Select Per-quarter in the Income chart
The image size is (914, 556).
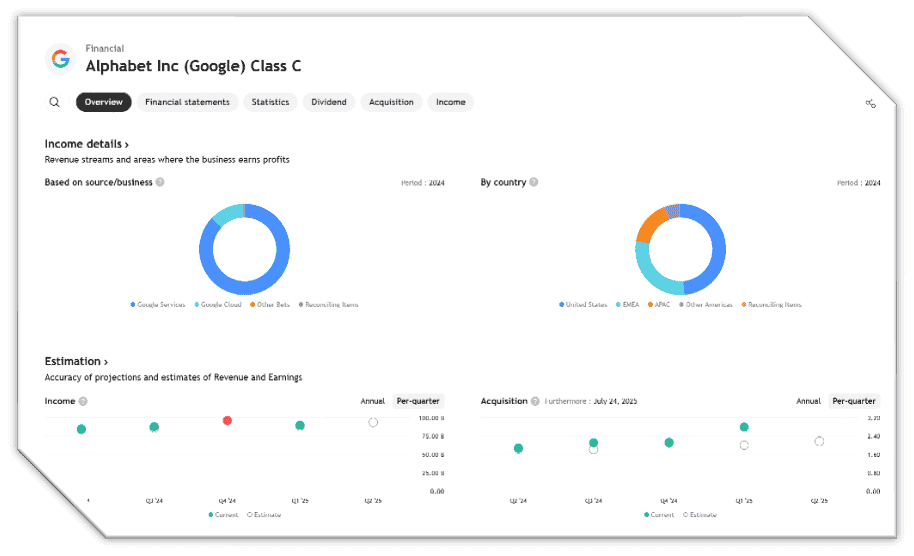point(418,401)
